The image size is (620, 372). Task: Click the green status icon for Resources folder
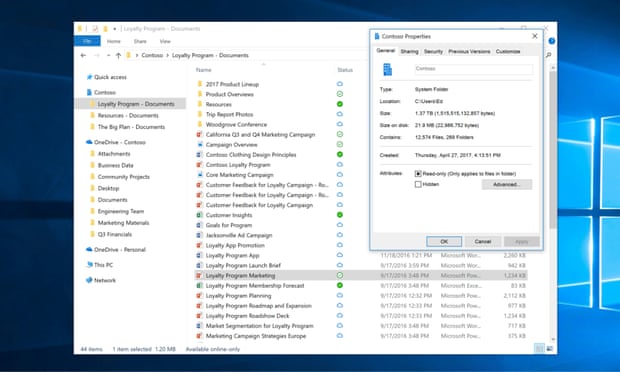coord(340,104)
